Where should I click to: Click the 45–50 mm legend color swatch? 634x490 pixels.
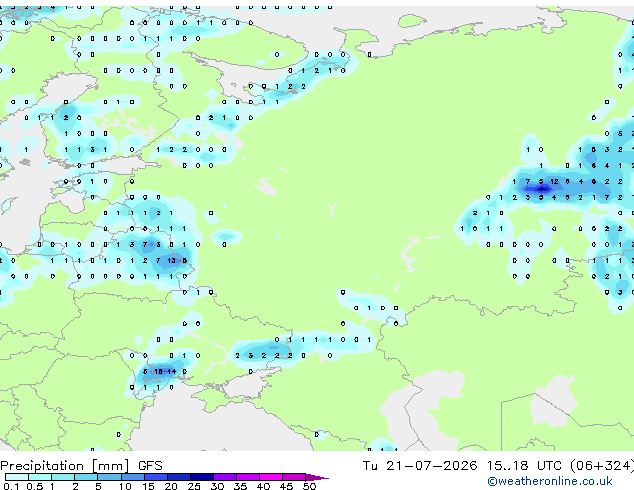[294, 477]
